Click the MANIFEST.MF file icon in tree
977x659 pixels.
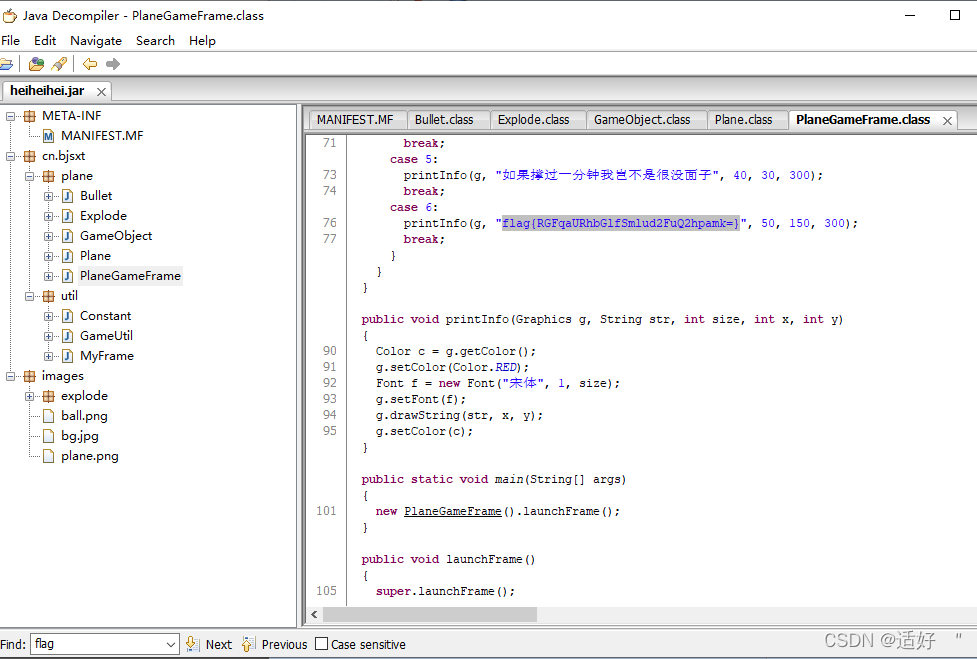(x=49, y=136)
